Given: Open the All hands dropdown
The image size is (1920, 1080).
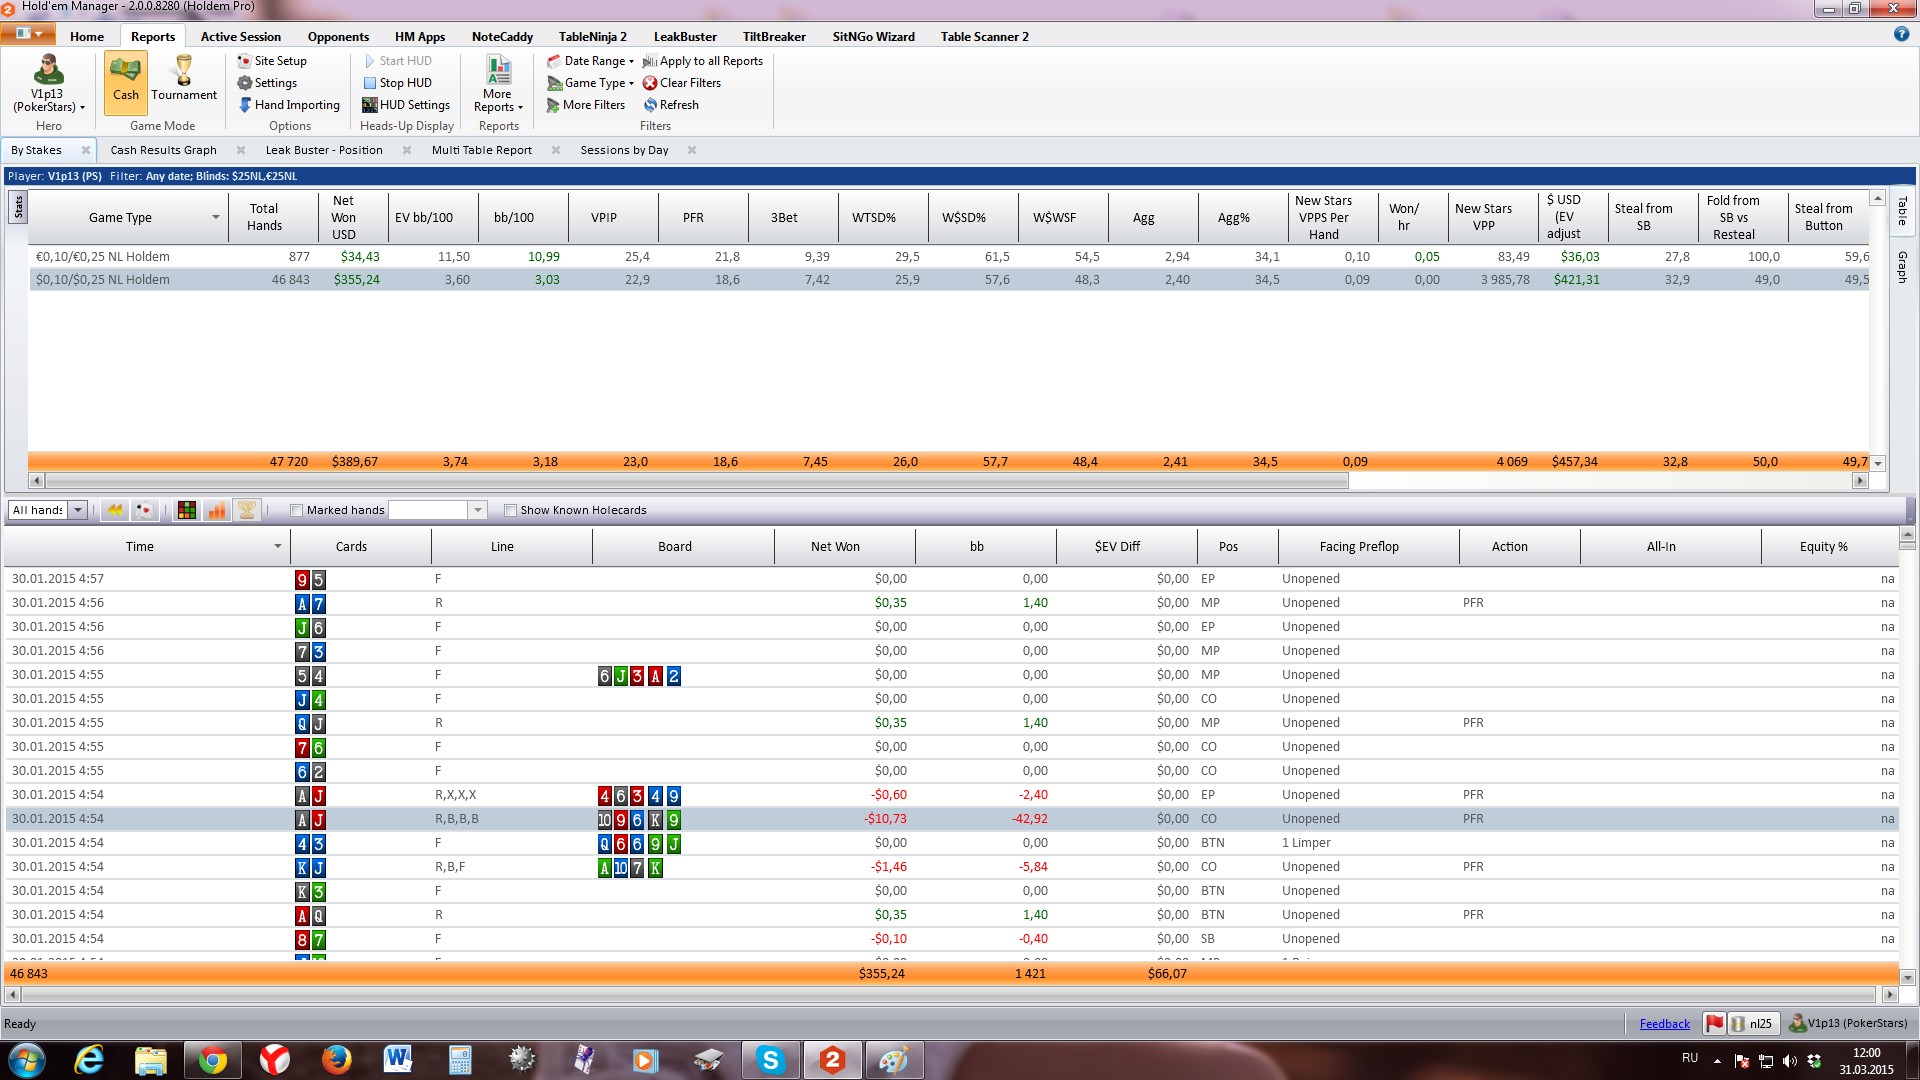Looking at the screenshot, I should tap(78, 510).
